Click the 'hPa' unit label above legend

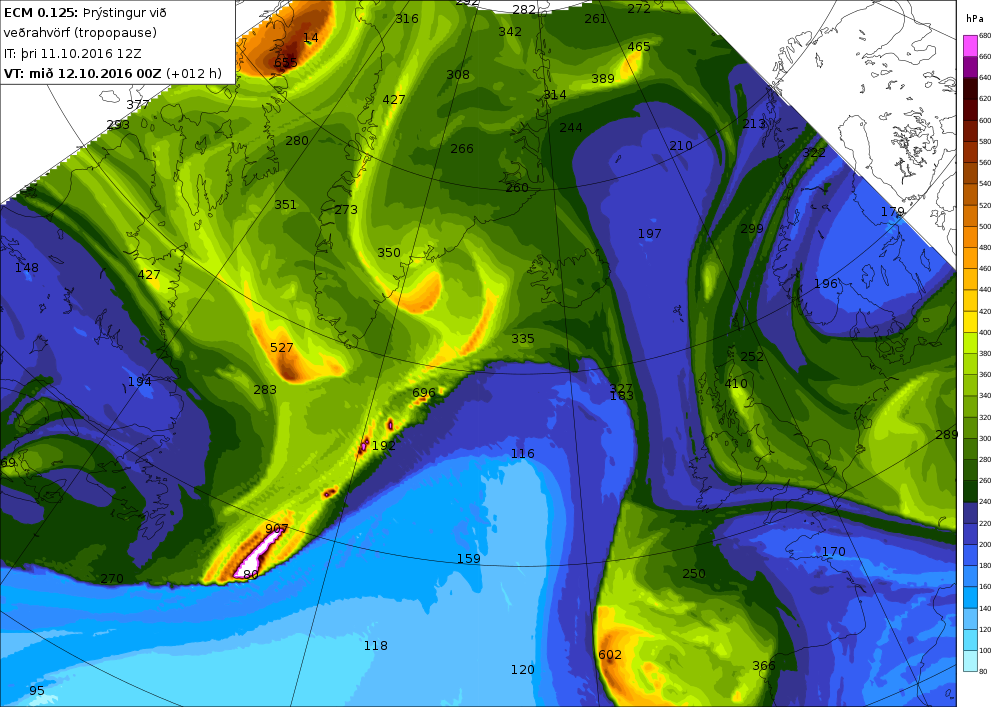point(974,18)
